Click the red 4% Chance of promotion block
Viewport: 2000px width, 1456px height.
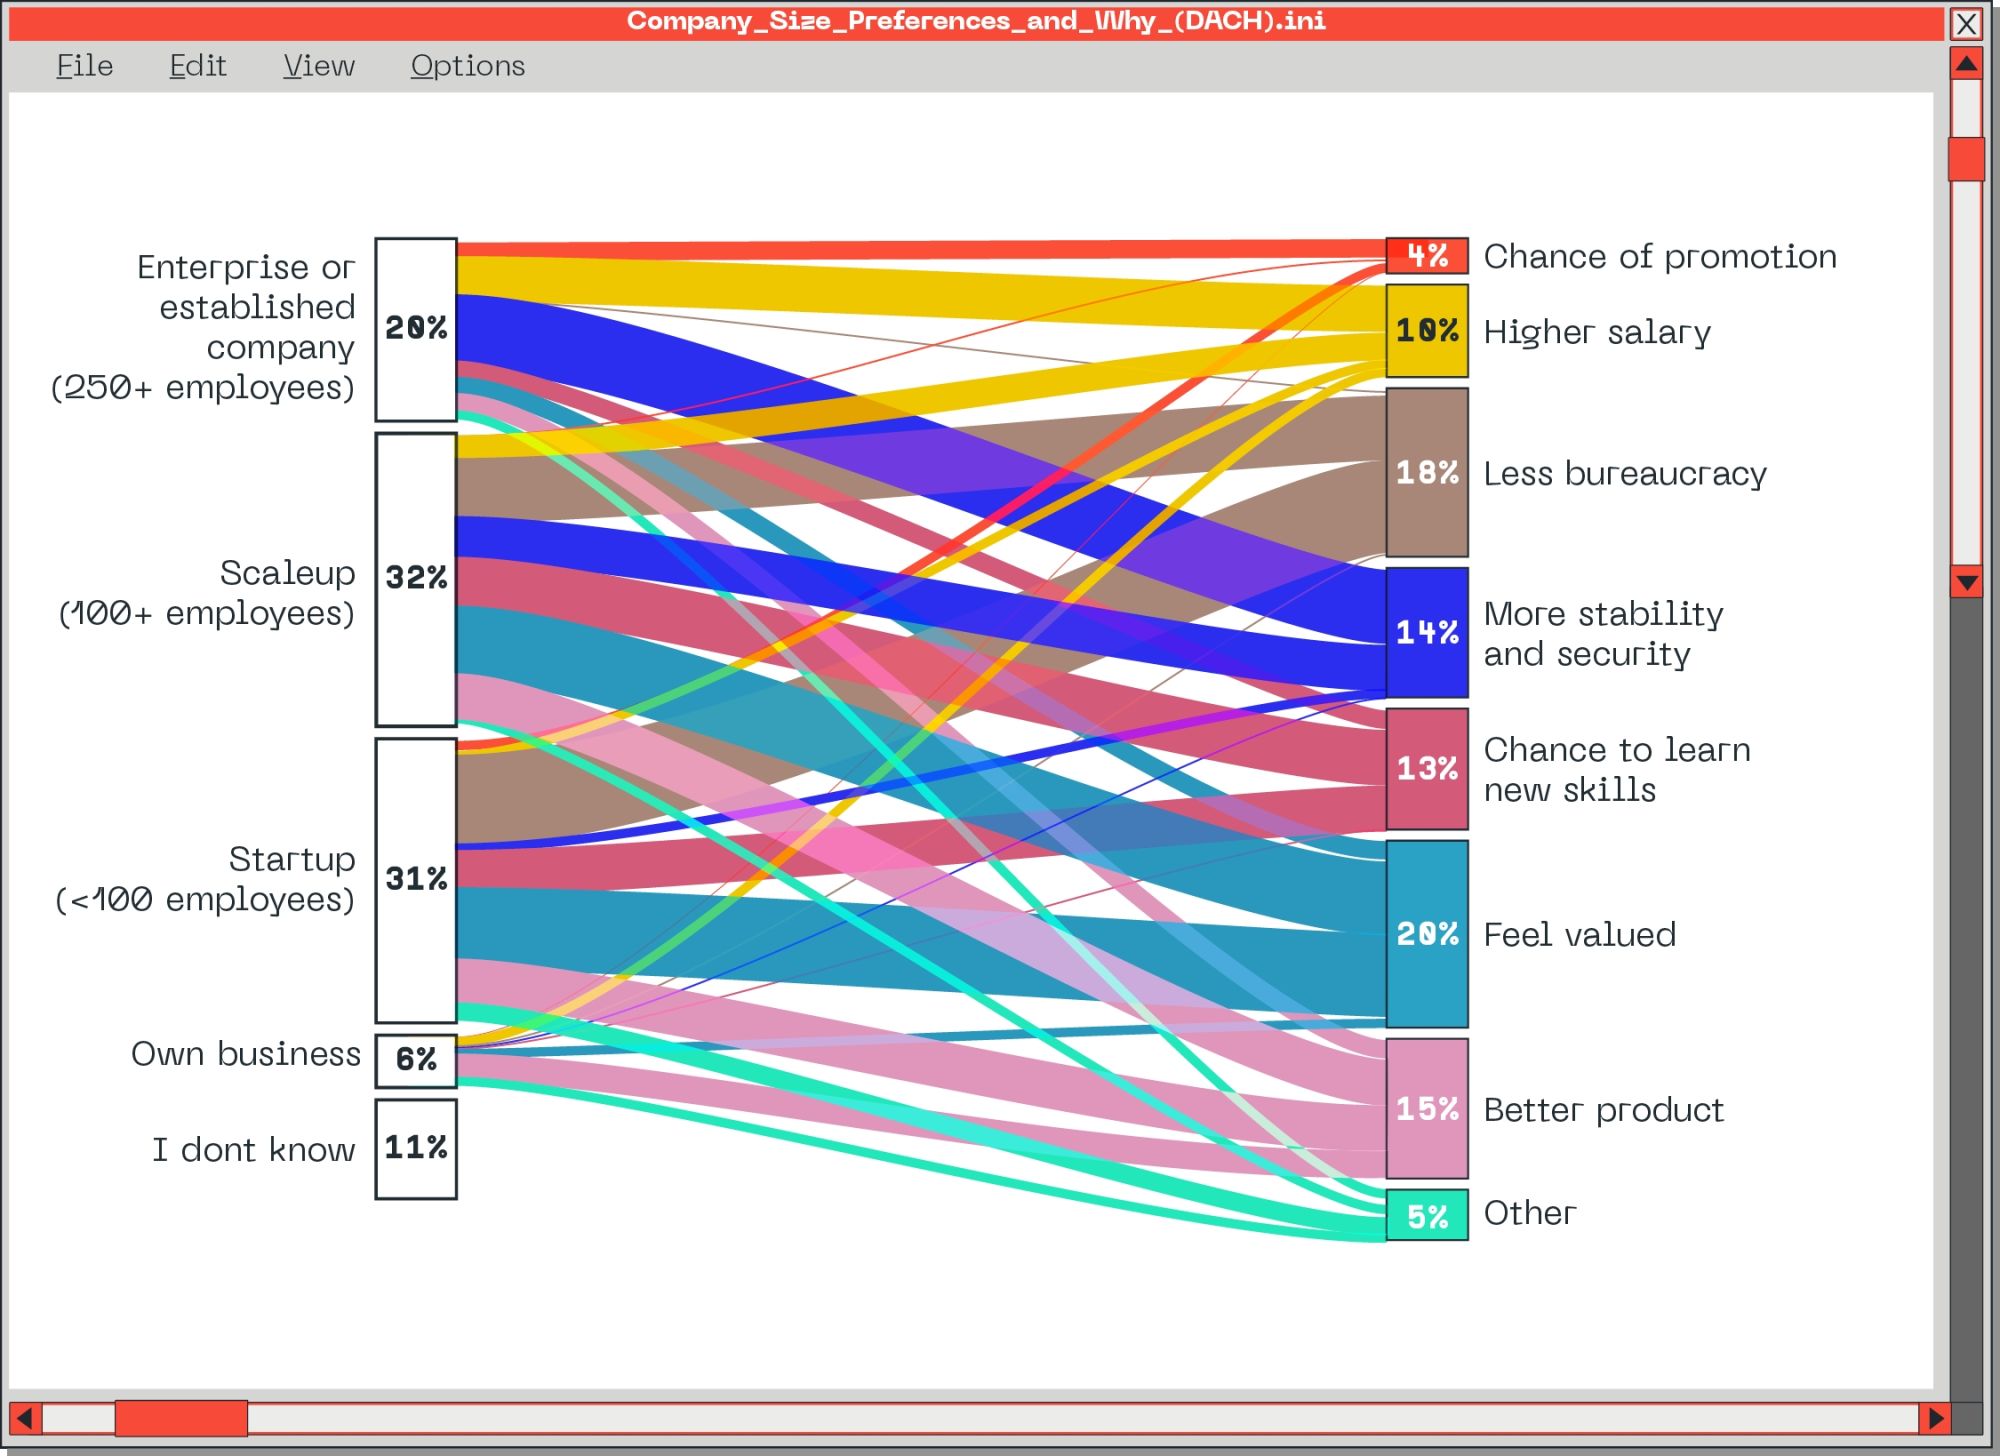coord(1427,256)
